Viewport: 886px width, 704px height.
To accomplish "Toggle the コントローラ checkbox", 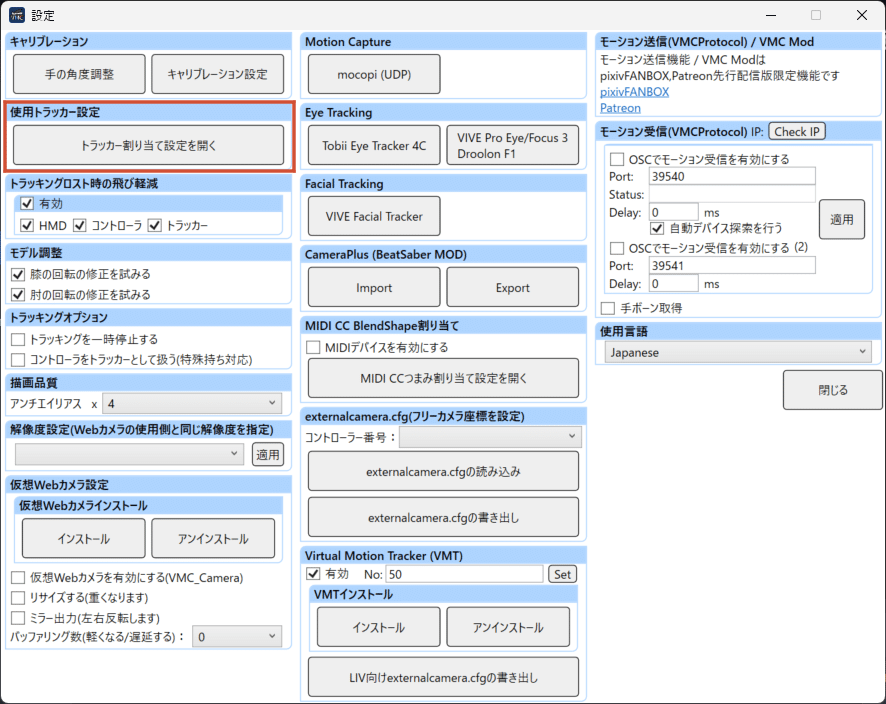I will pyautogui.click(x=79, y=225).
